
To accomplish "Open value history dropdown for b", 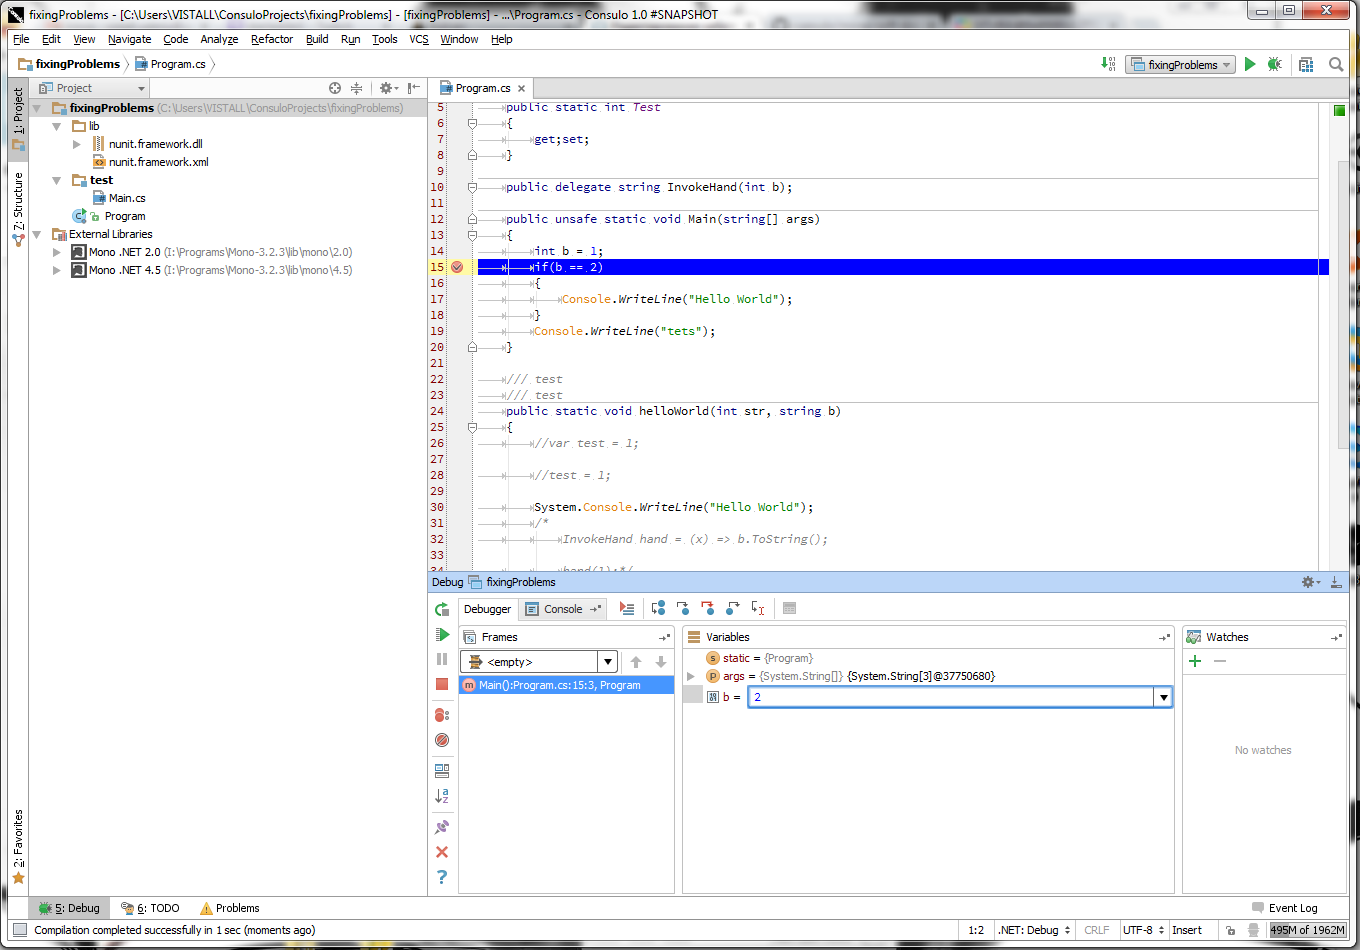I will 1163,697.
